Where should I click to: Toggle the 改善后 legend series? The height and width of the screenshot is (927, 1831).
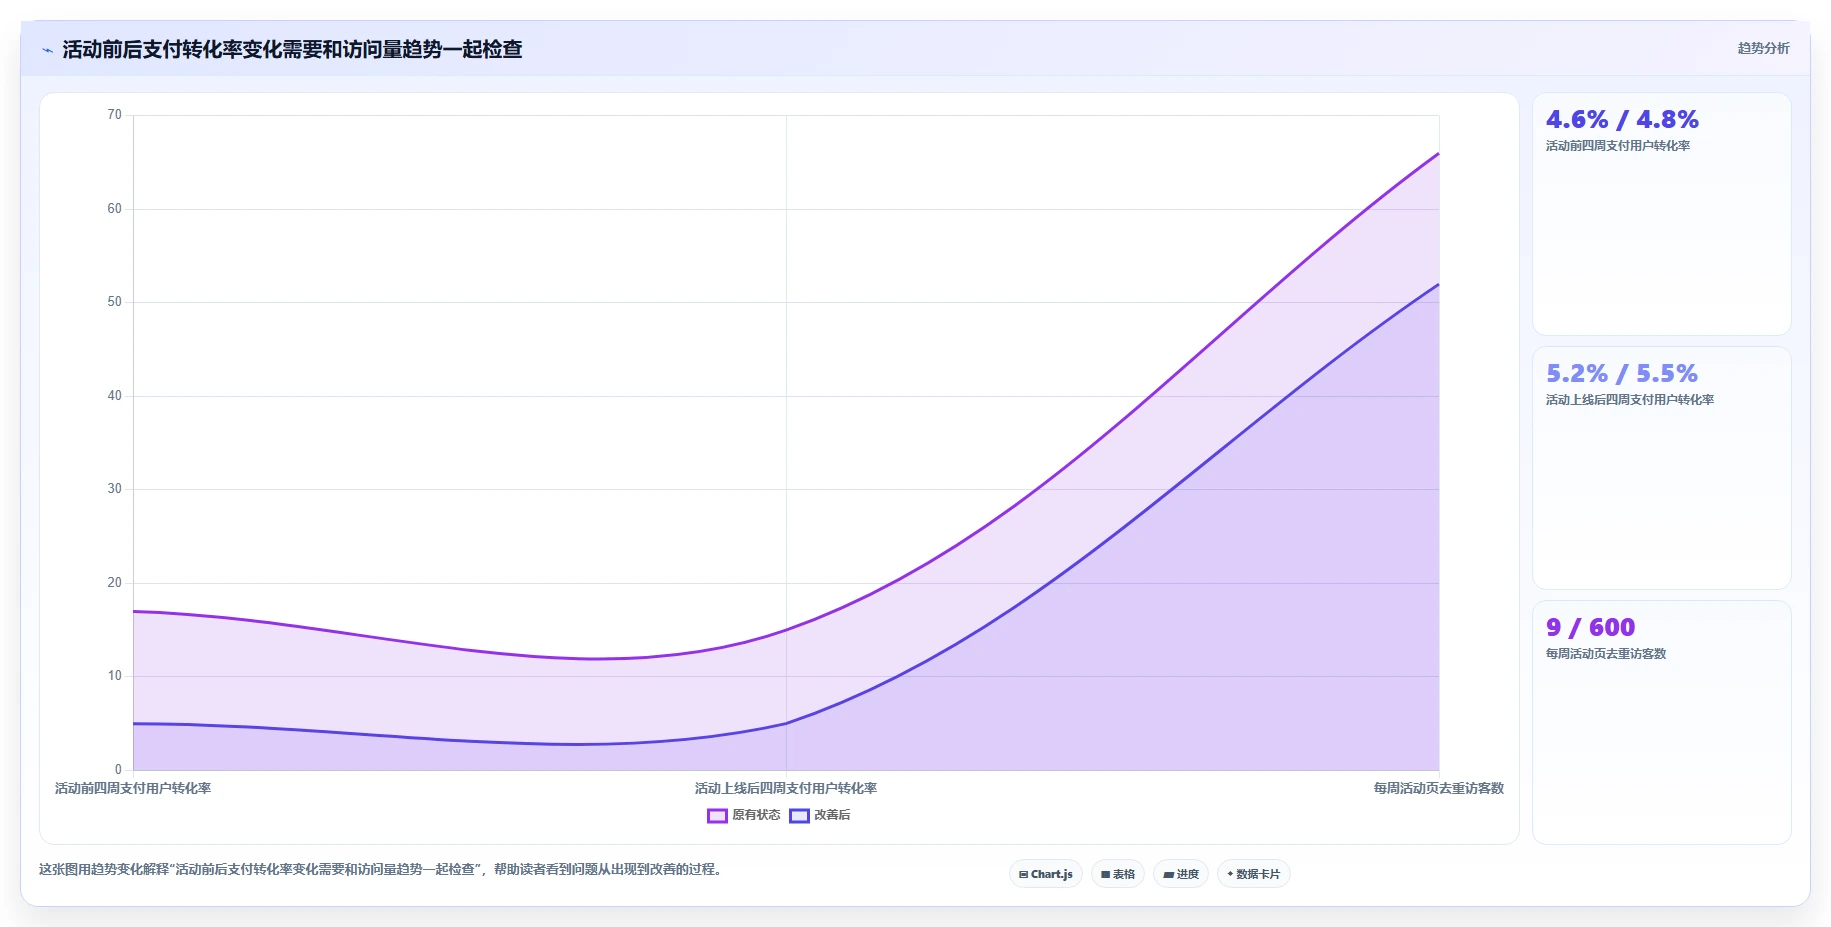point(820,815)
